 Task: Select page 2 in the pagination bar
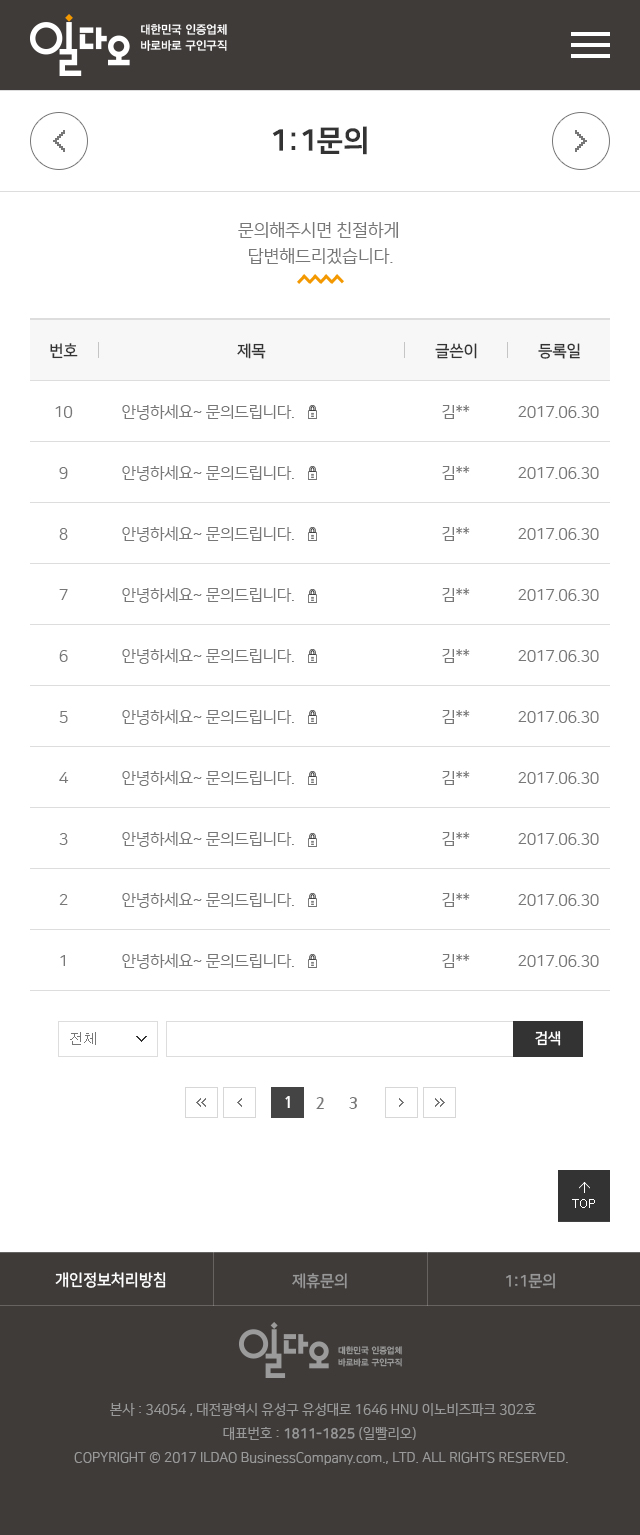point(320,1102)
